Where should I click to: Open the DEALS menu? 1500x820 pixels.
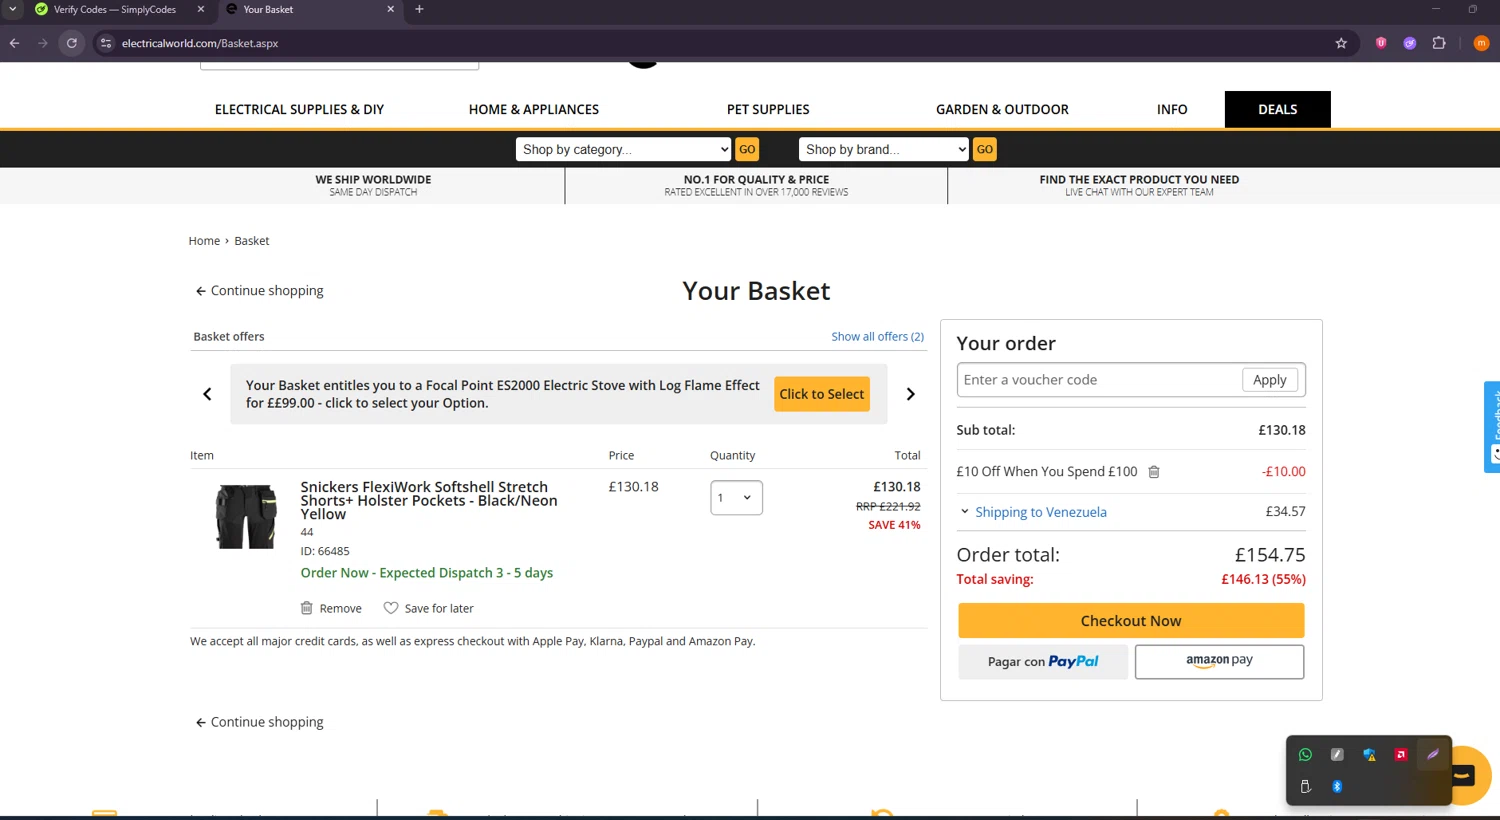pyautogui.click(x=1277, y=109)
